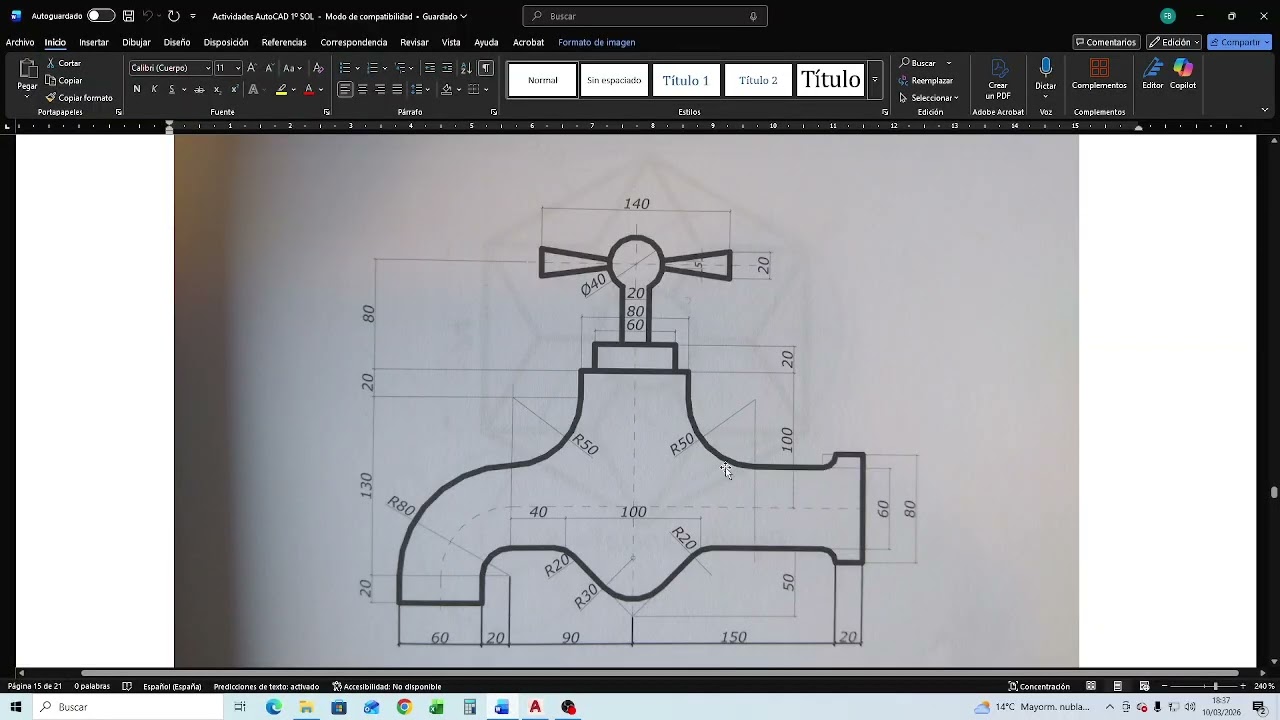Viewport: 1280px width, 720px height.
Task: Open the Archivo menu
Action: point(20,42)
